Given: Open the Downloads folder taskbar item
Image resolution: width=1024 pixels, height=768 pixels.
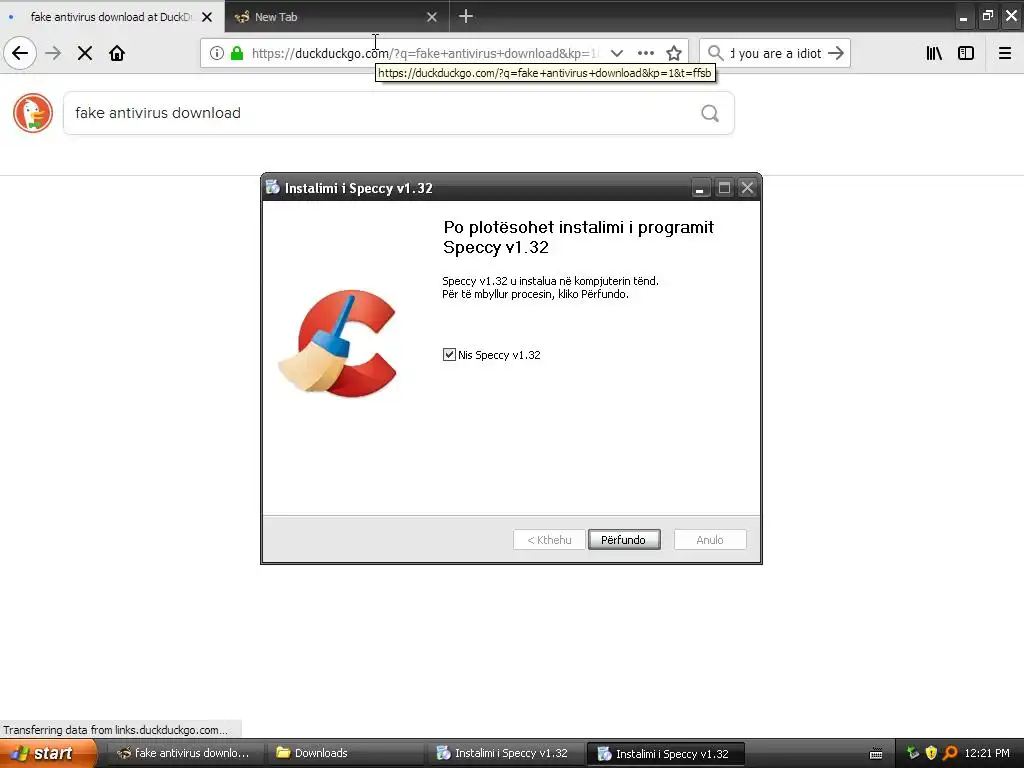Looking at the screenshot, I should point(346,753).
